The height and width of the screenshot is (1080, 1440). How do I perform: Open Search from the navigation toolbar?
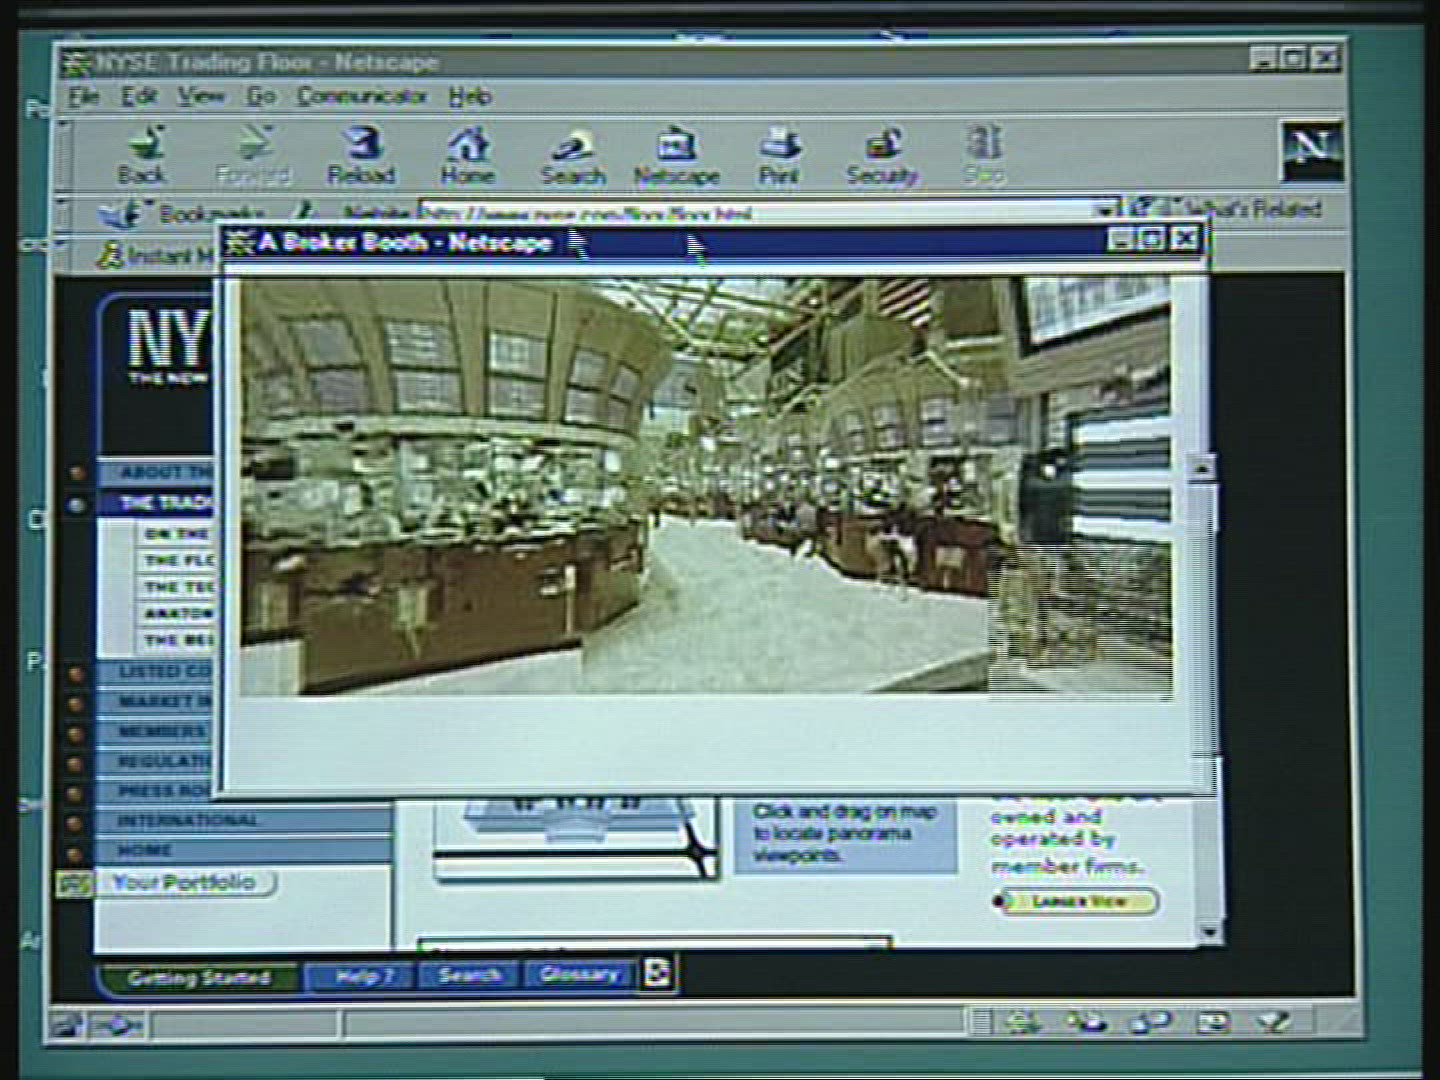573,157
